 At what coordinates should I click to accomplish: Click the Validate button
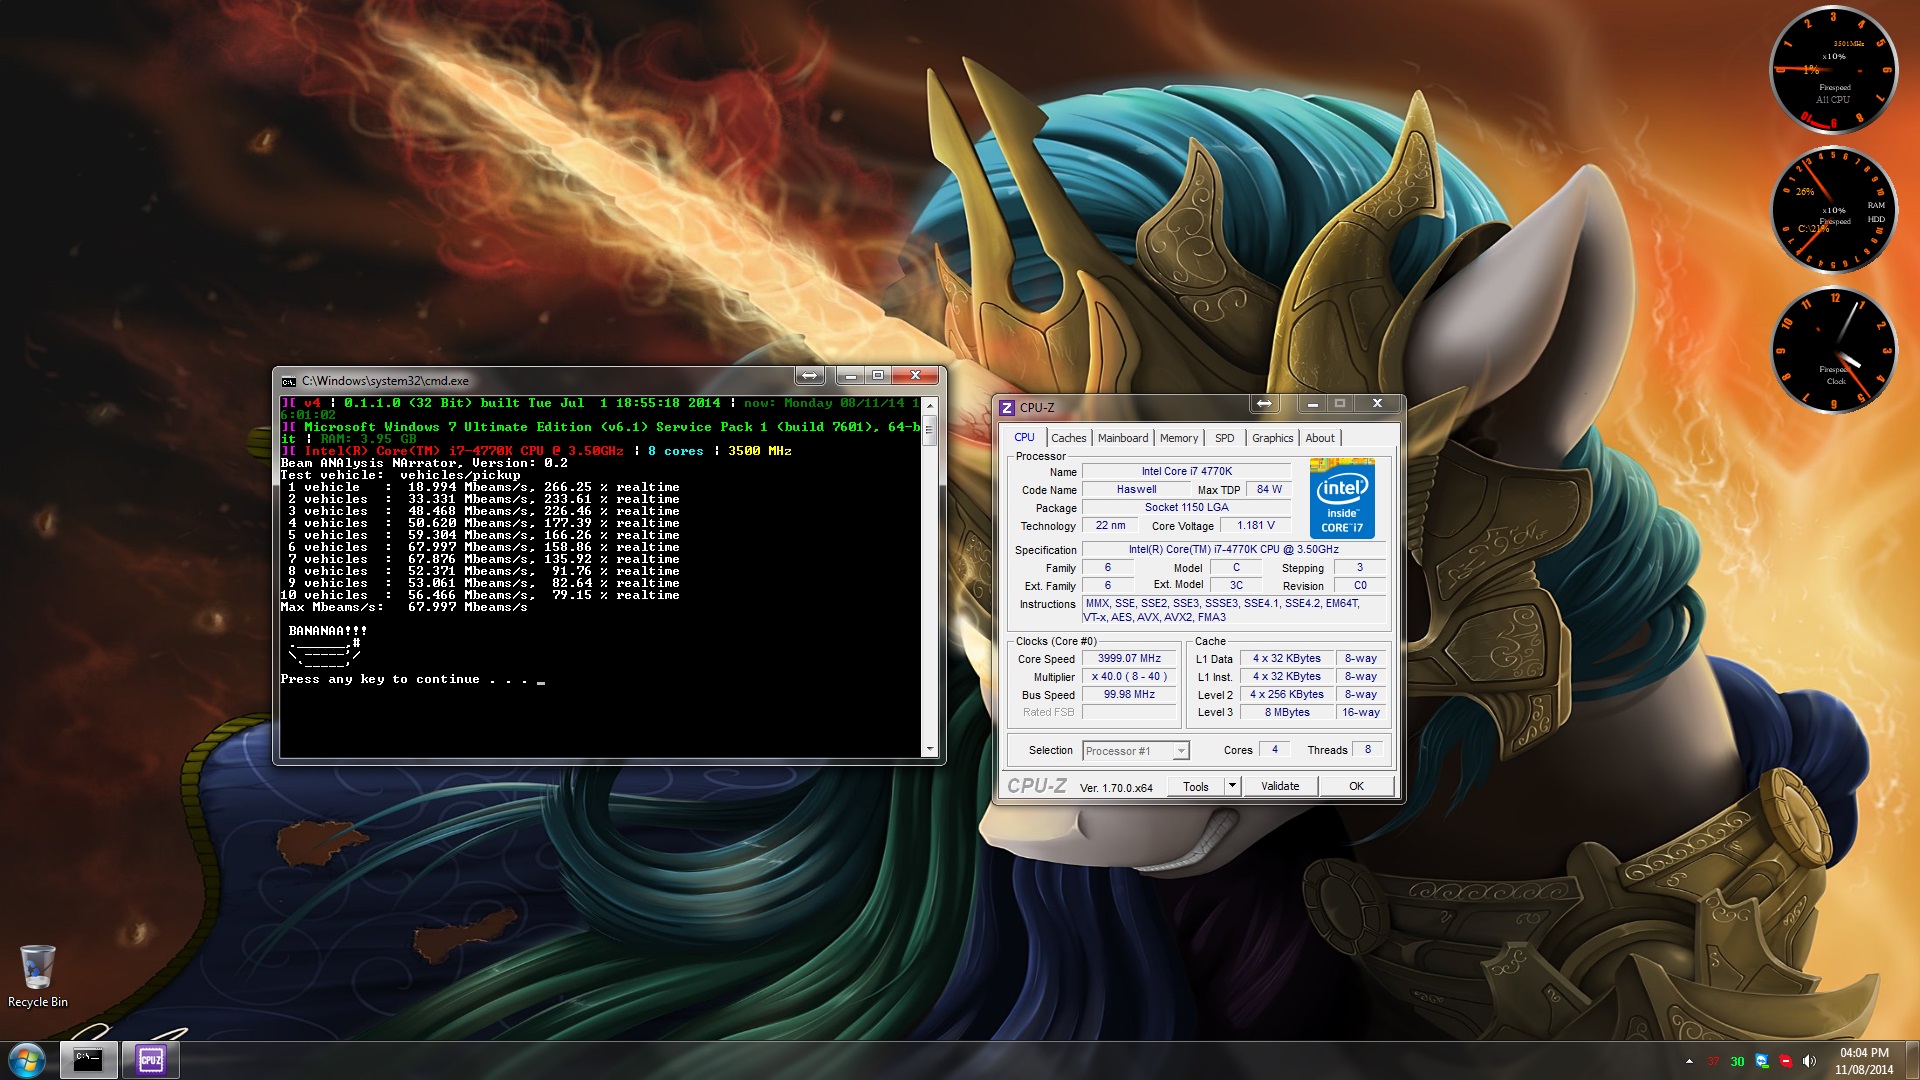1280,786
